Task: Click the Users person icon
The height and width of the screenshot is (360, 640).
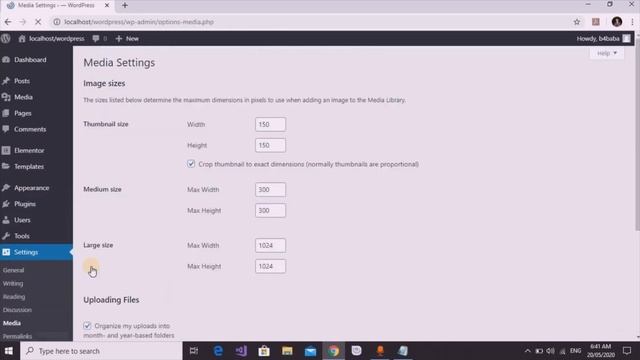Action: 6,220
